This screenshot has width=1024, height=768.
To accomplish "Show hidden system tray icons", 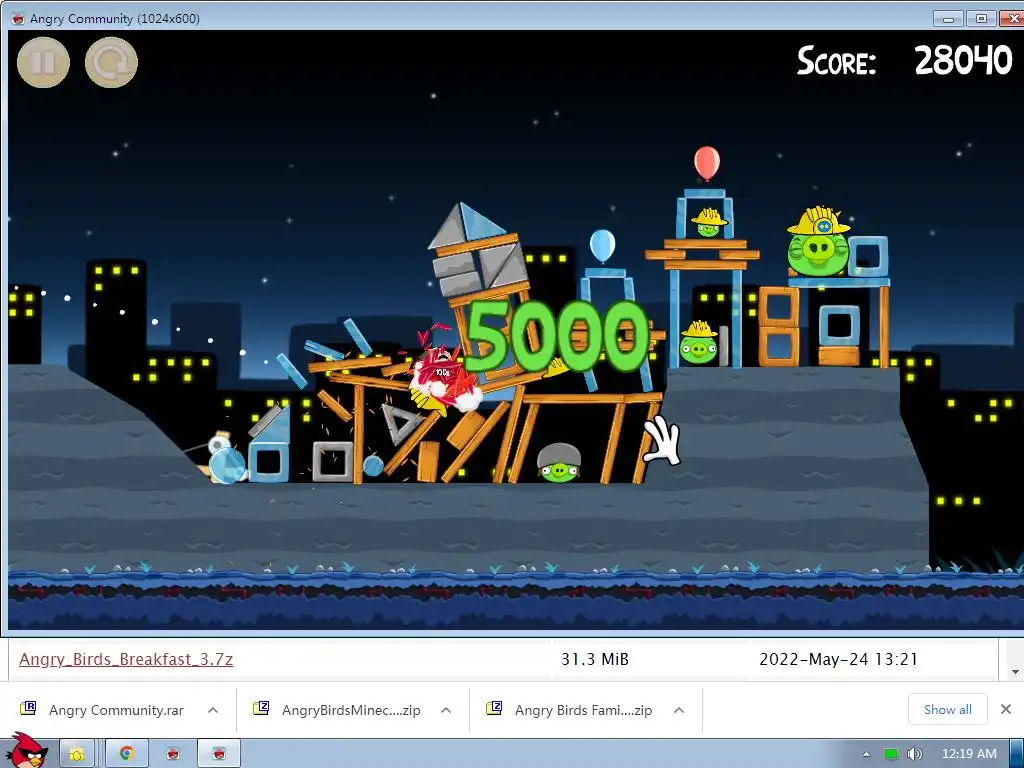I will (x=866, y=754).
